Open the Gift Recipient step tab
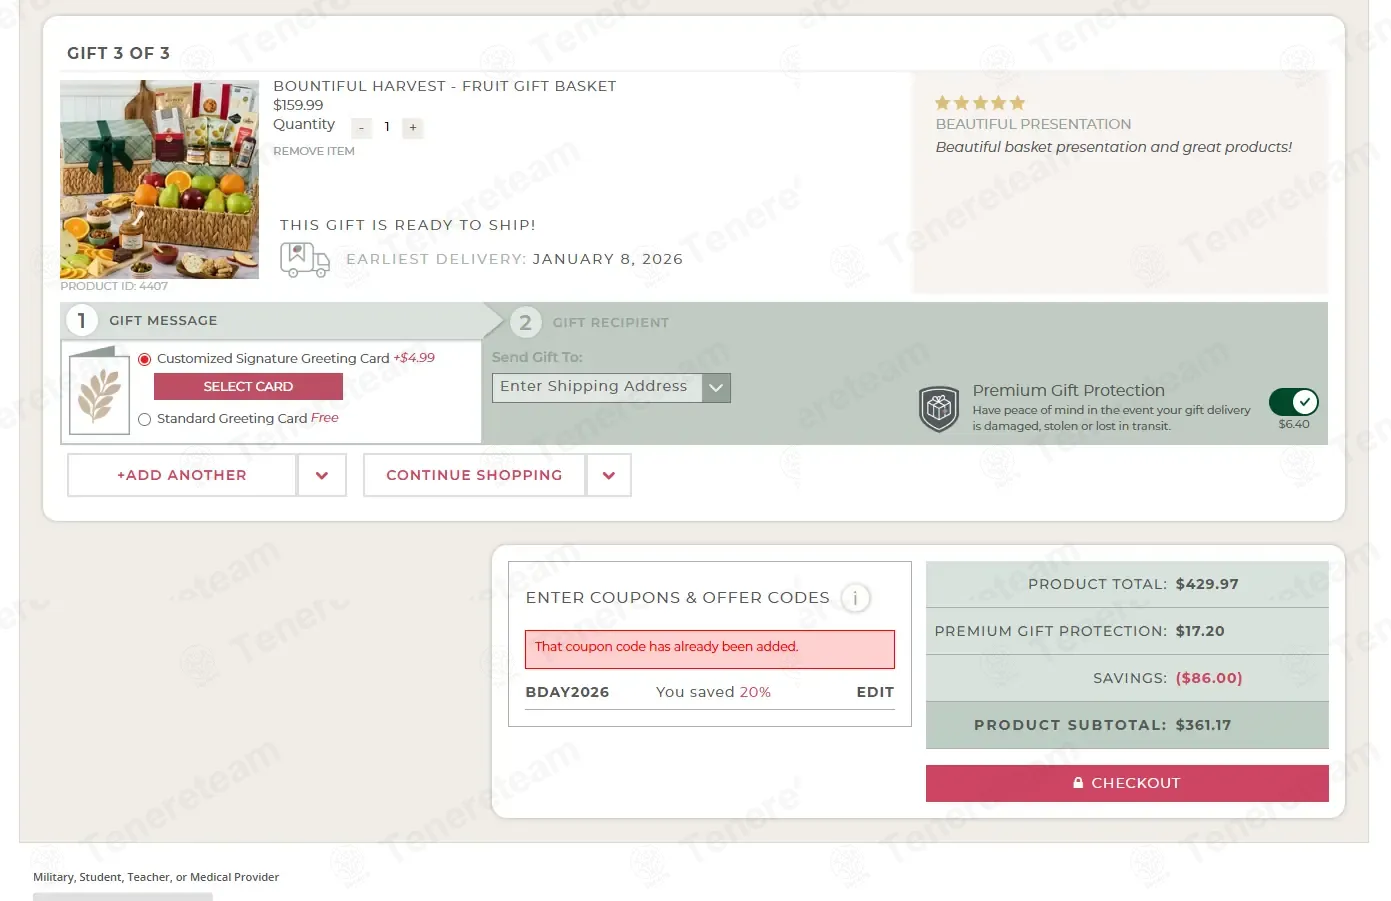1391x901 pixels. coord(590,322)
